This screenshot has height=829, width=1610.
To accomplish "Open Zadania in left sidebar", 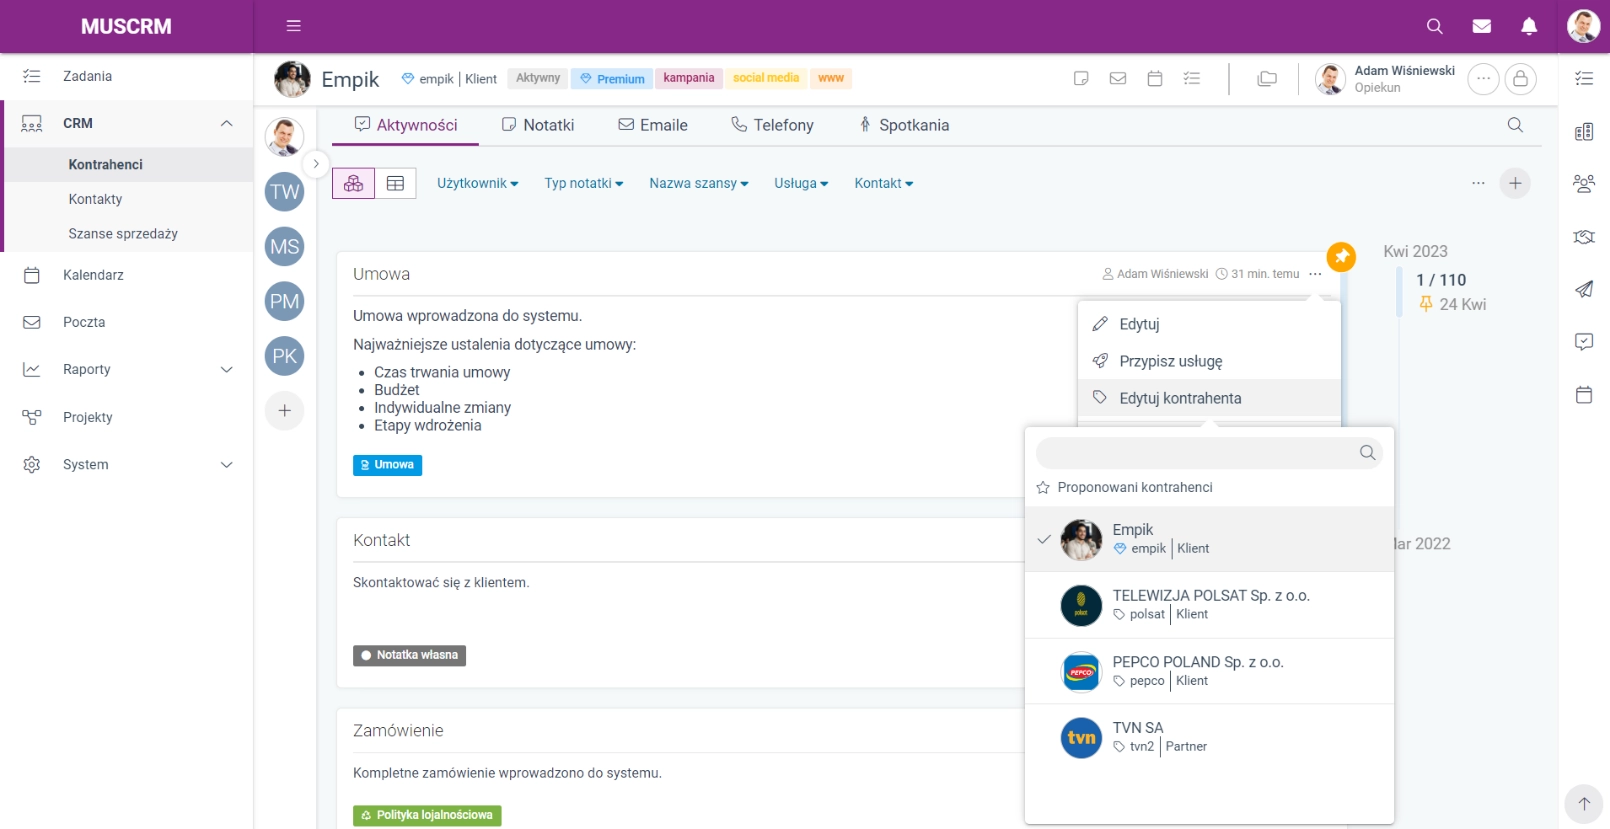I will tap(127, 76).
